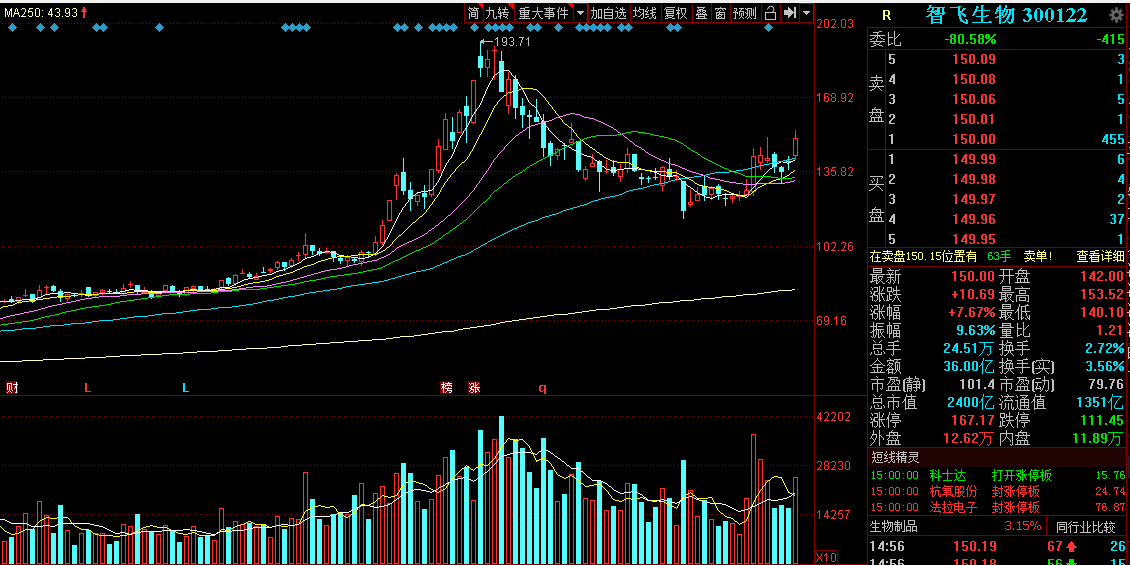
Task: Click 加自选 to add to watchlist
Action: tap(609, 12)
